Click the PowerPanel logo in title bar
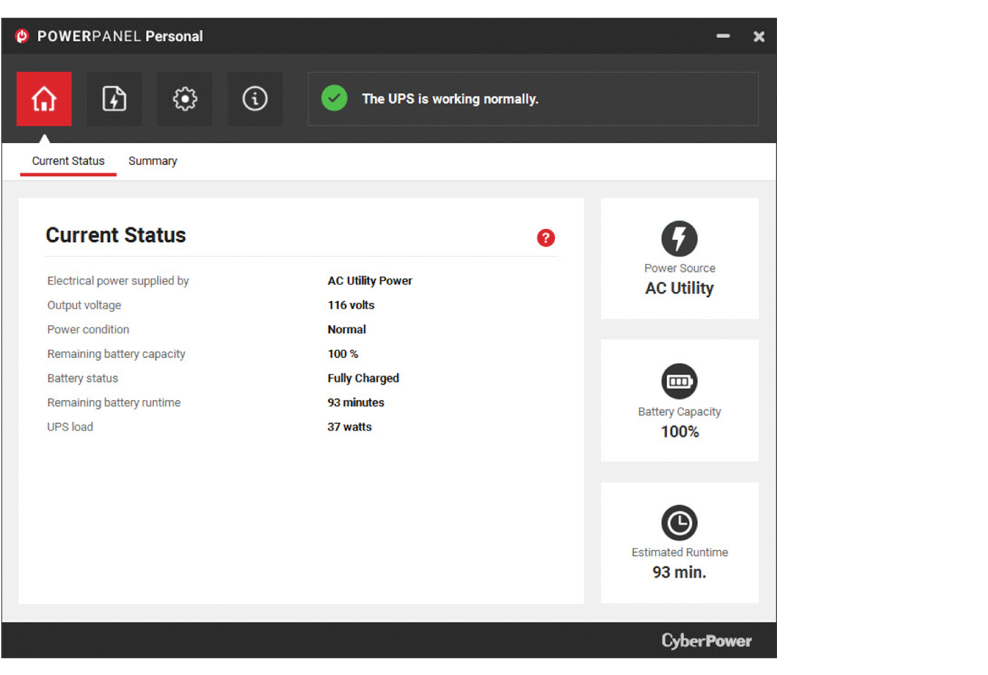Image resolution: width=988 pixels, height=675 pixels. 22,36
